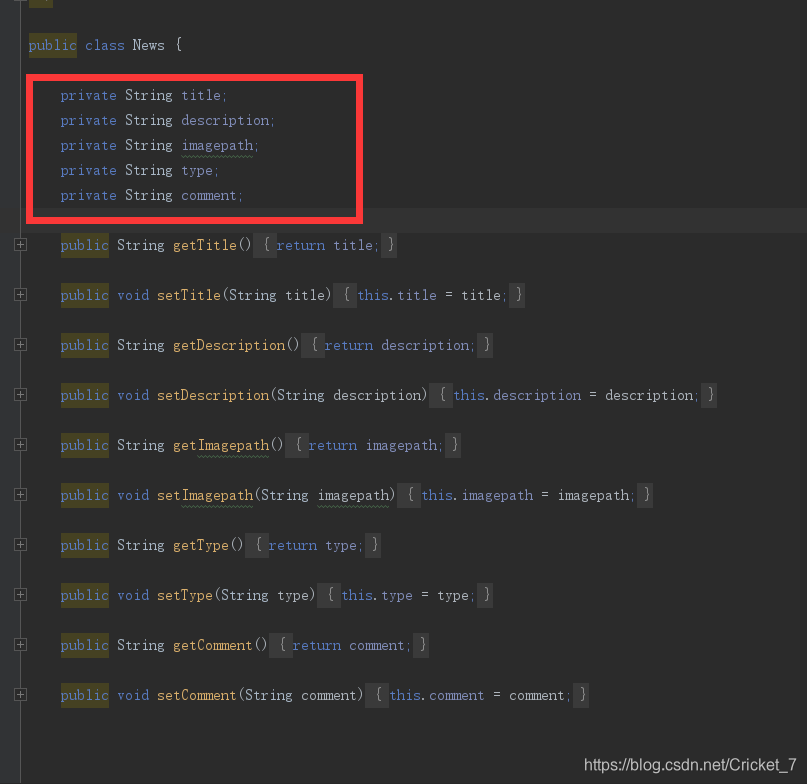Image resolution: width=807 pixels, height=784 pixels.
Task: Click the comment field declaration
Action: [x=210, y=195]
